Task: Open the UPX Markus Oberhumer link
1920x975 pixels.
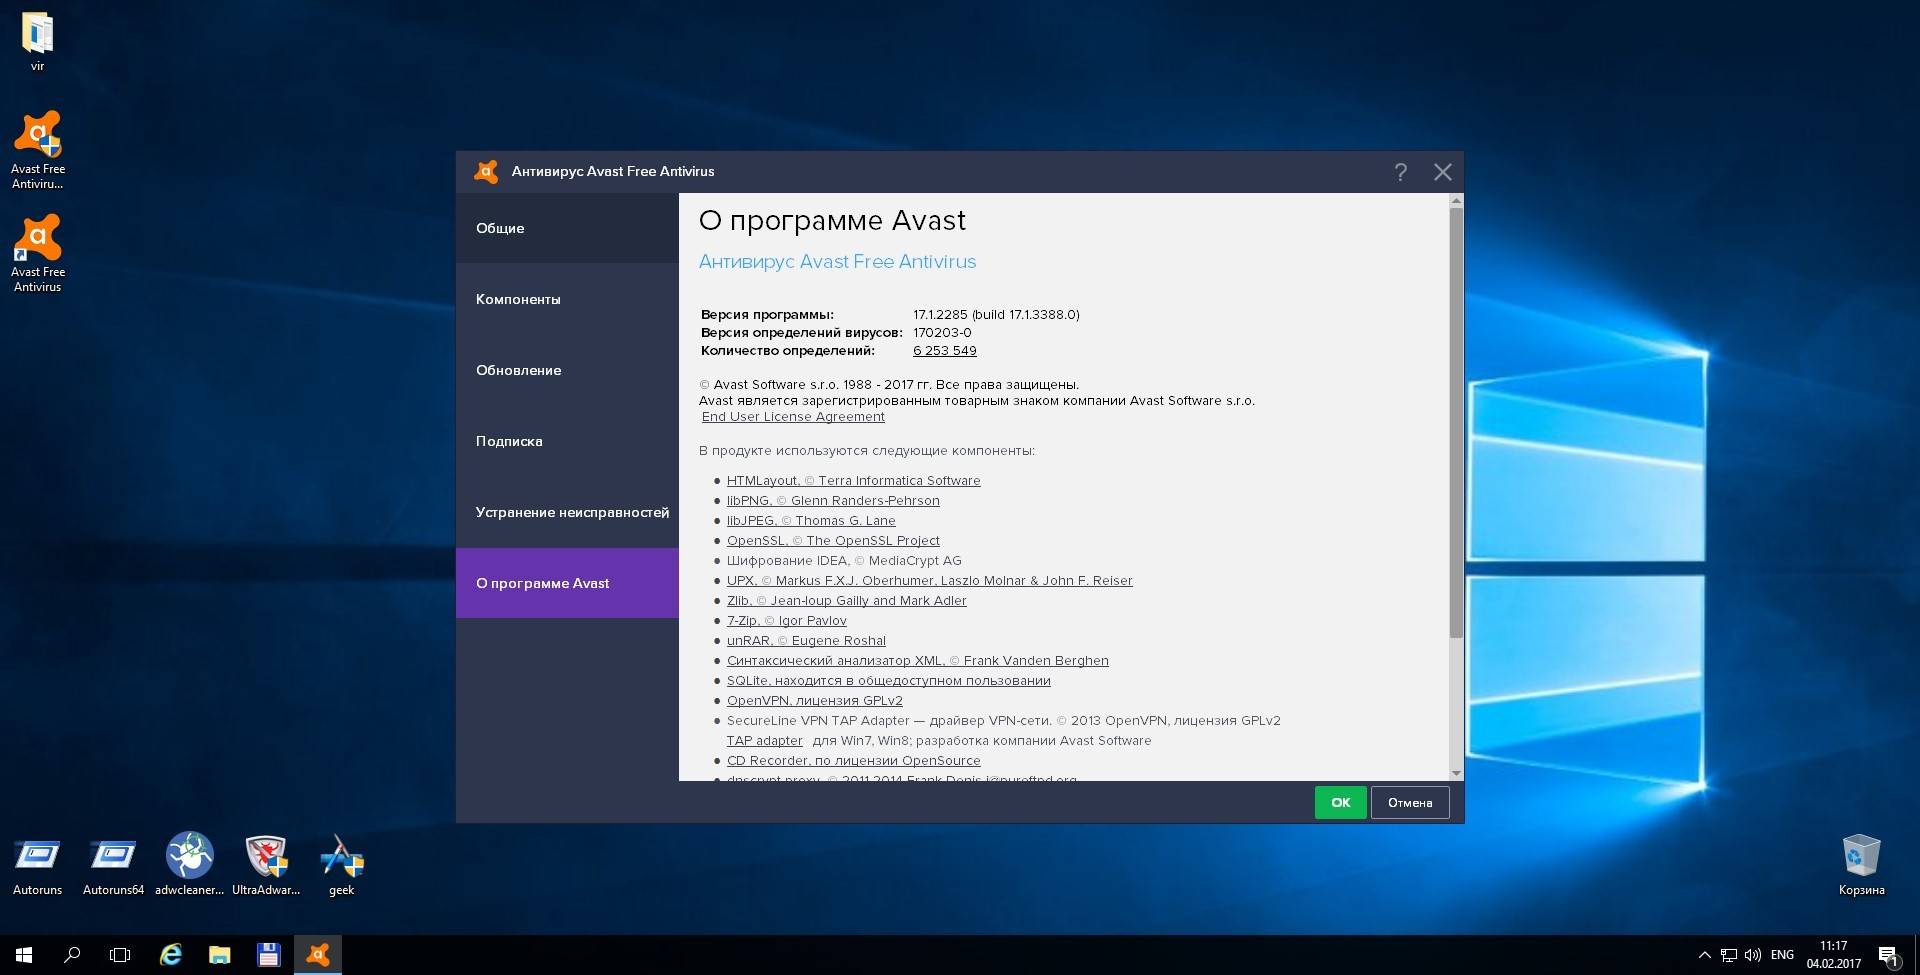Action: 929,581
